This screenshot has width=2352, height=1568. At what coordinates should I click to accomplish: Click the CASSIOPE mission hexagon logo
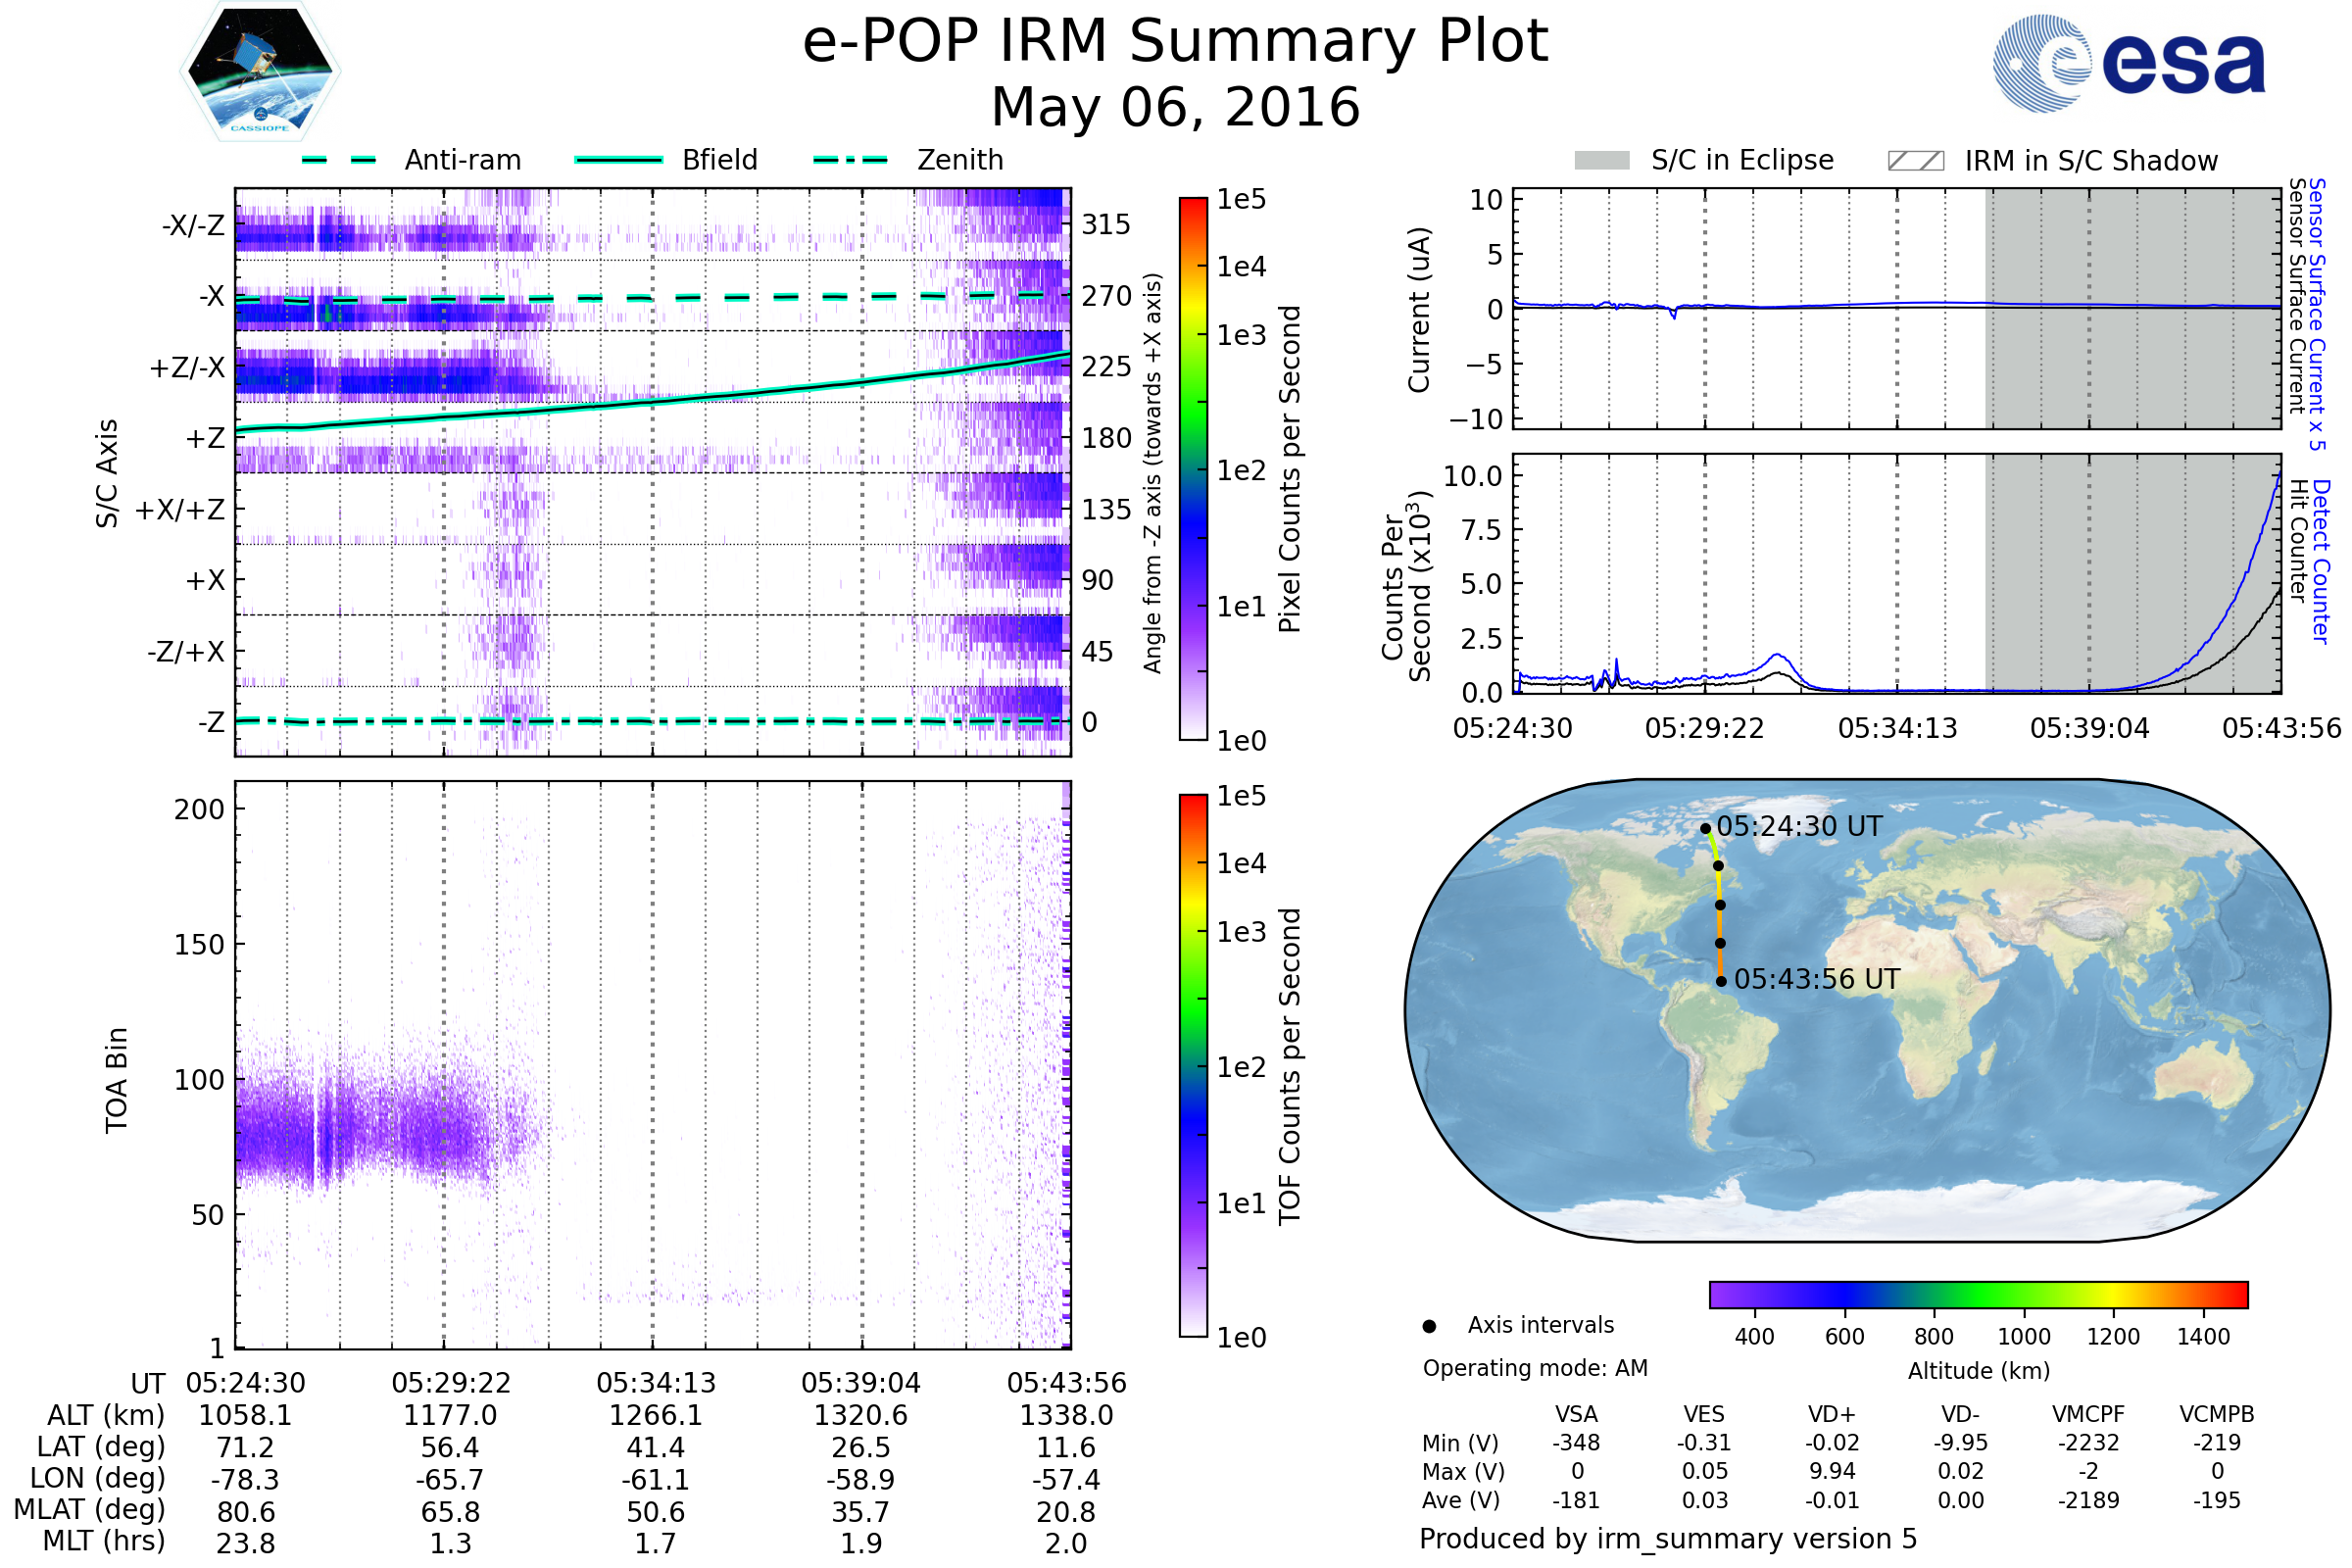260,72
